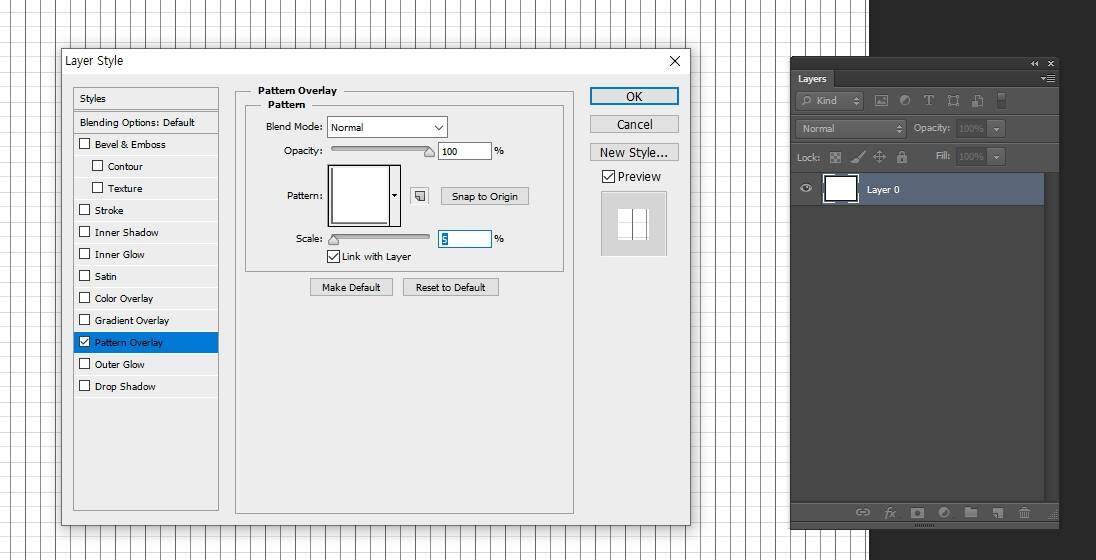Click the Scale value input field
This screenshot has height=560, width=1096.
tap(465, 239)
